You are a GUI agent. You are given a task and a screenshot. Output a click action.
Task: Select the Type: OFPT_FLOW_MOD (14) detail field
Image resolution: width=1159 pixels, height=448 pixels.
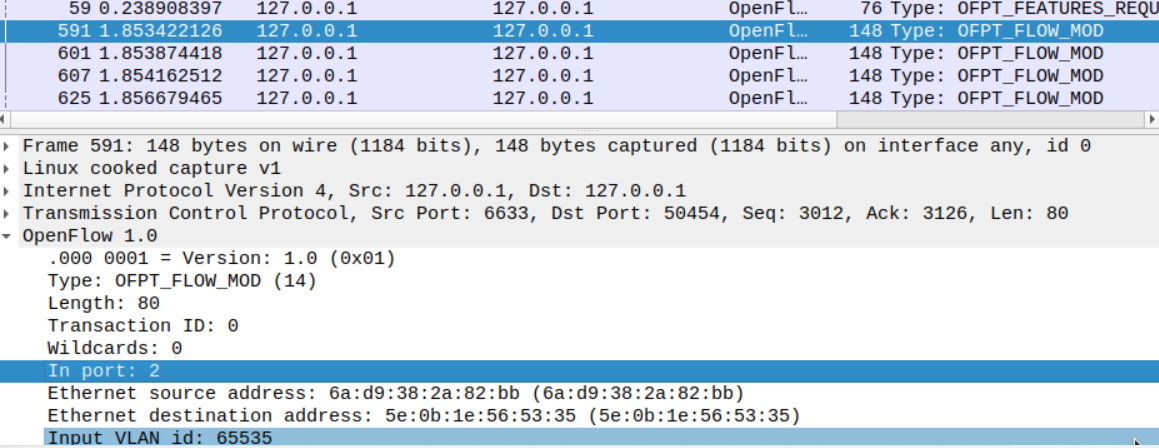click(x=182, y=281)
